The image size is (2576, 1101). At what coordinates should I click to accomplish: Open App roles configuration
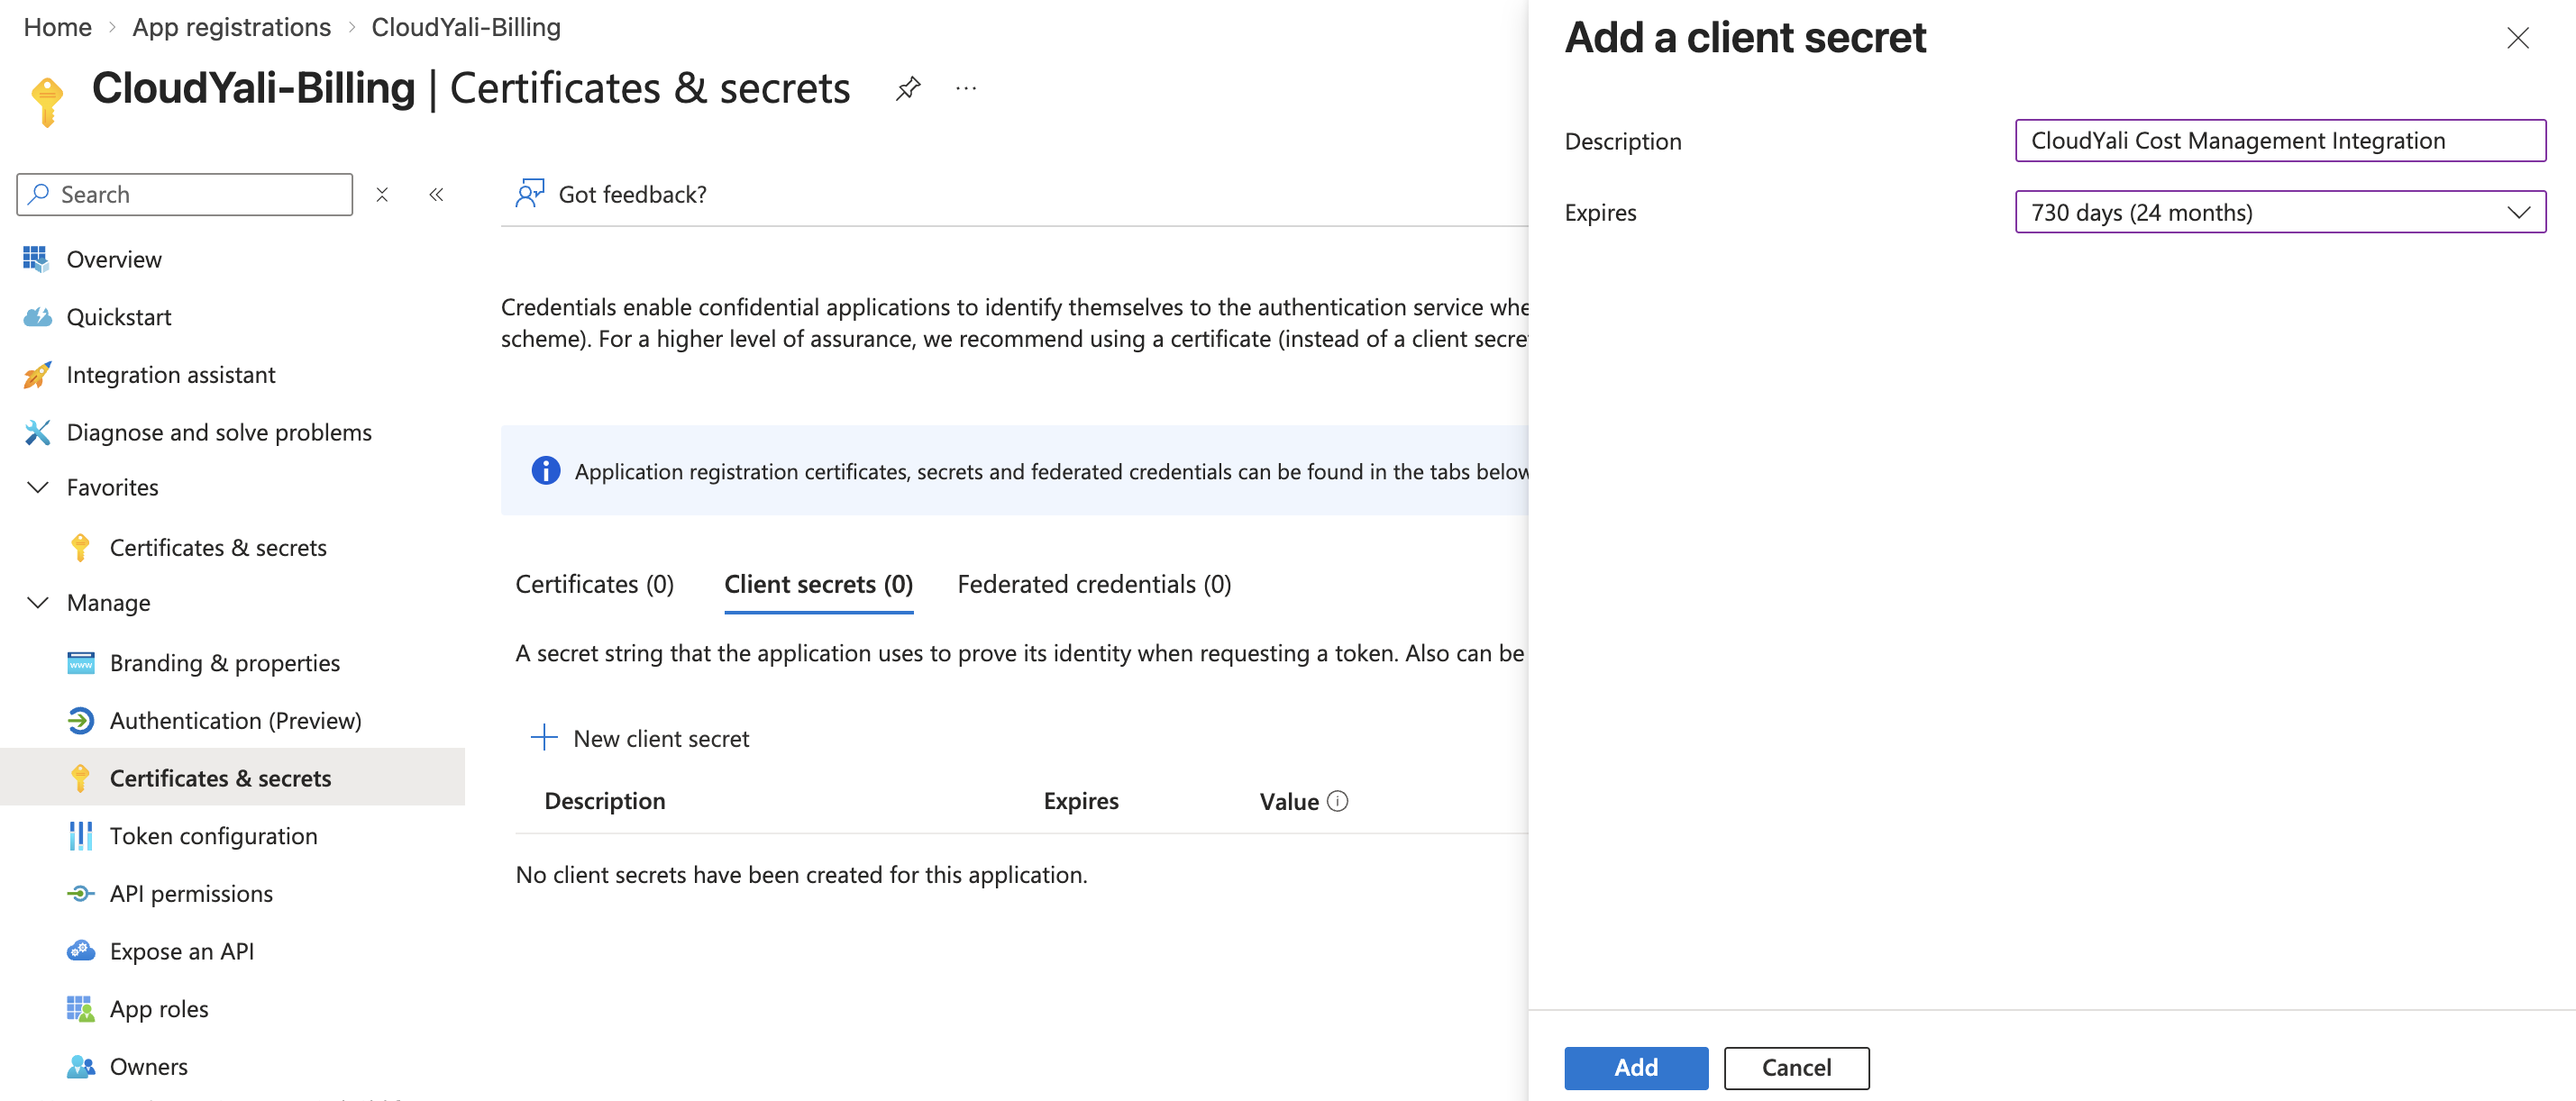coord(158,1009)
